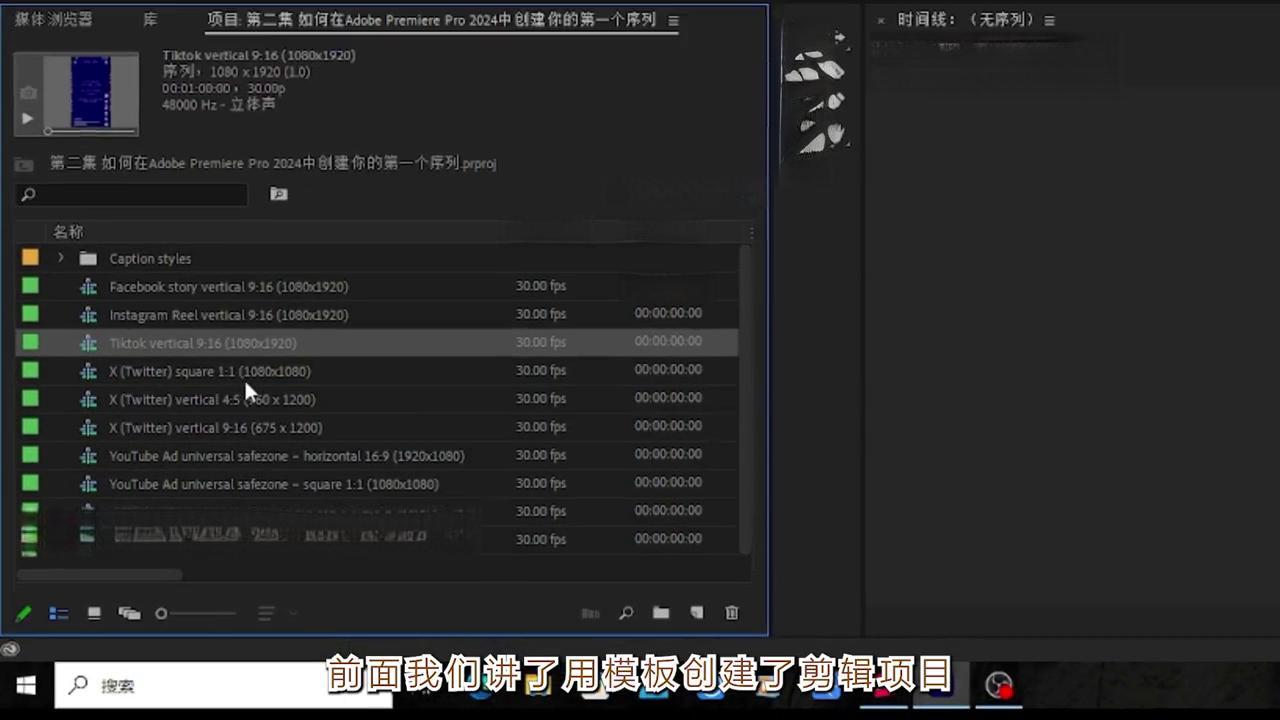Click the poster frame camera icon beside preview

[28, 93]
